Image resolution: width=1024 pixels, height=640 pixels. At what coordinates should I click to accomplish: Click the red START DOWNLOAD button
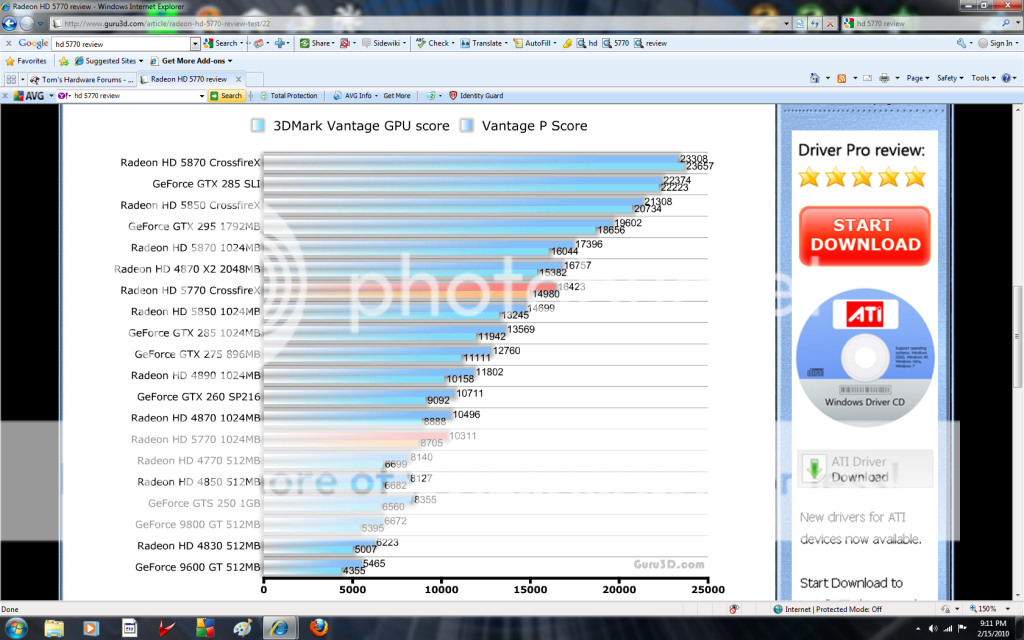click(x=865, y=236)
